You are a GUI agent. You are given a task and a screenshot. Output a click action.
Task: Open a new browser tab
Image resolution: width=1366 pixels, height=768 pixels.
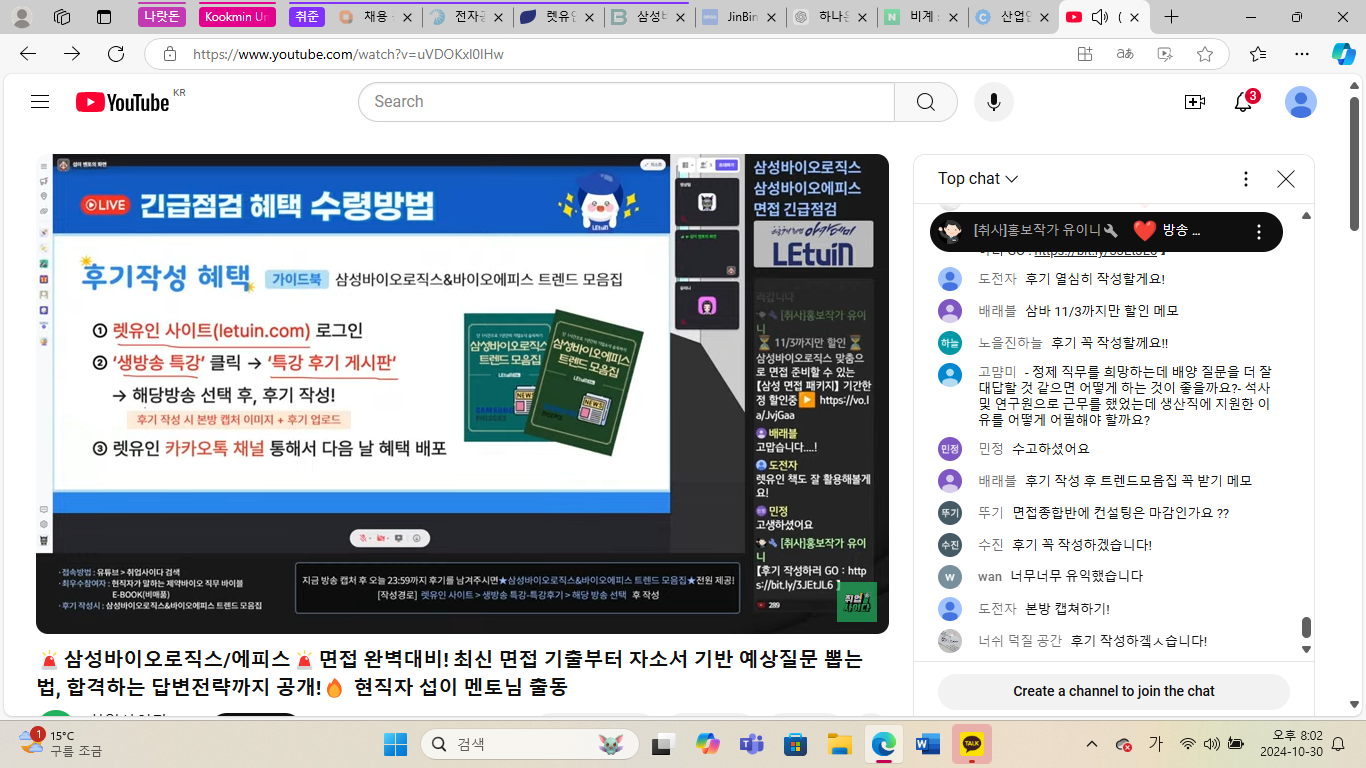[x=1172, y=17]
